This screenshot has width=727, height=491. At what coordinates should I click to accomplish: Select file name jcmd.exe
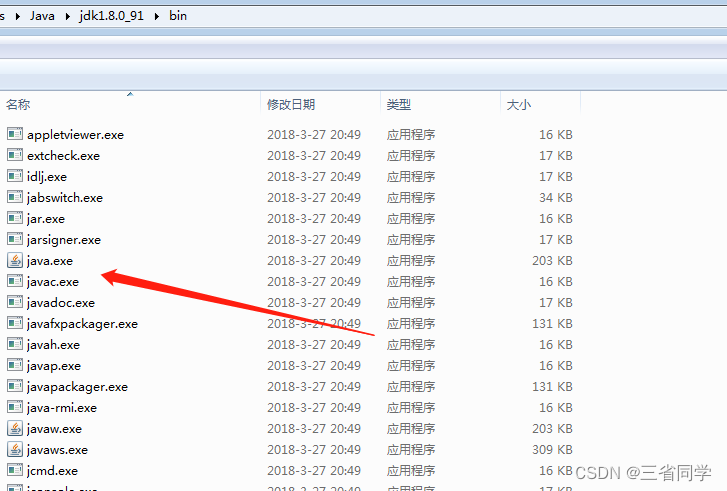(x=52, y=471)
